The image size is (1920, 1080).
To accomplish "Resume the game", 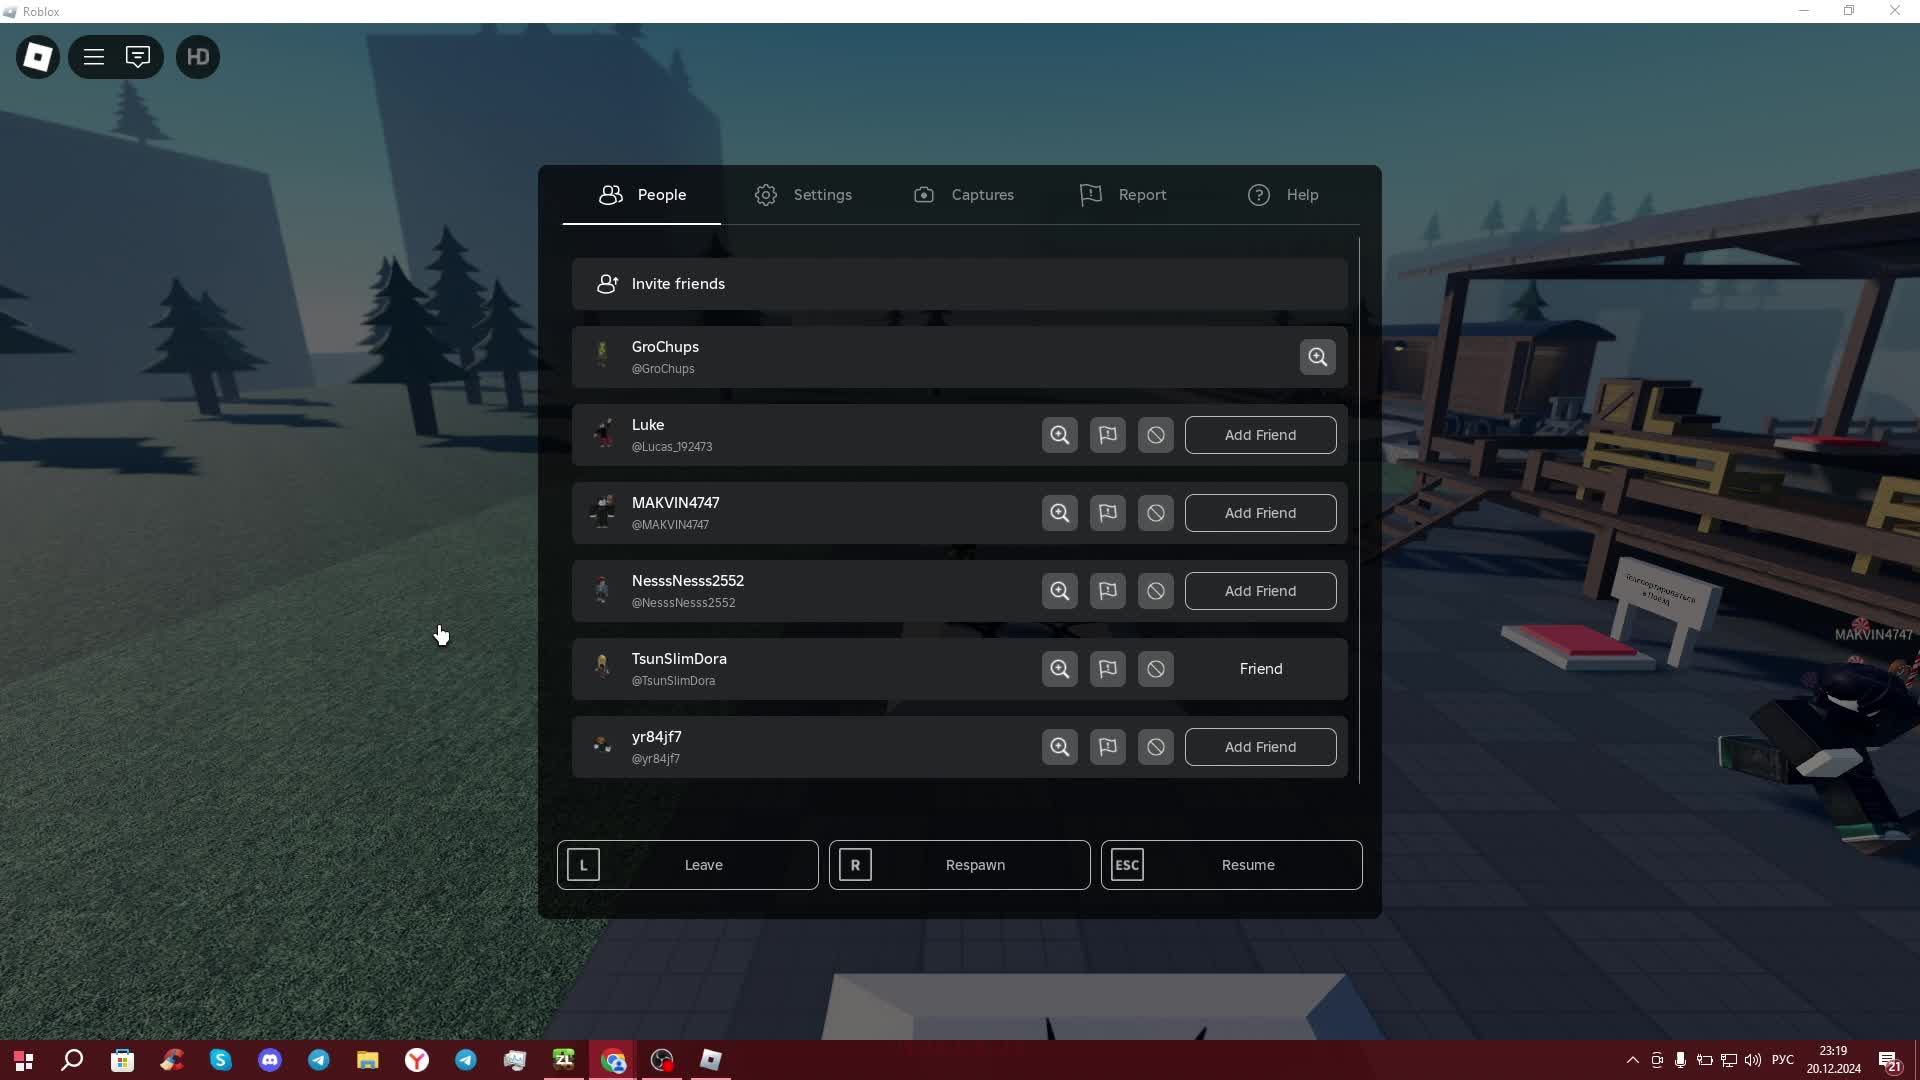I will tap(1231, 865).
